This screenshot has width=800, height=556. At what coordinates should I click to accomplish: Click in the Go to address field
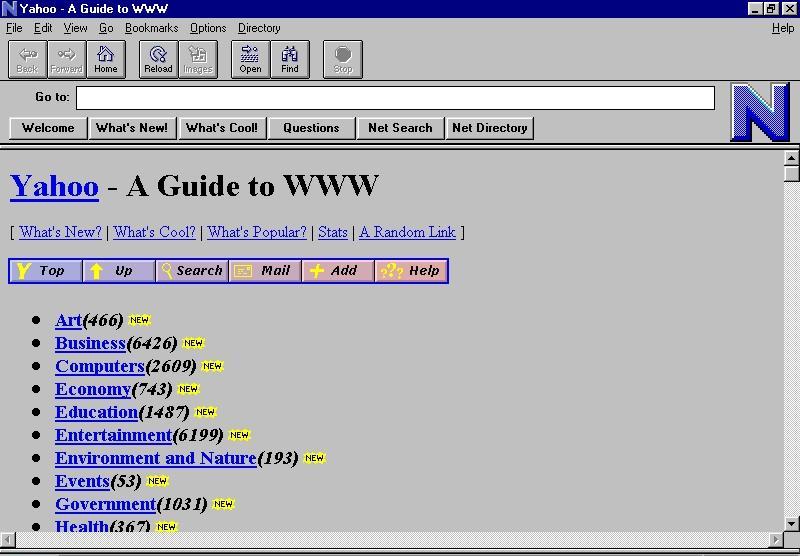(395, 98)
